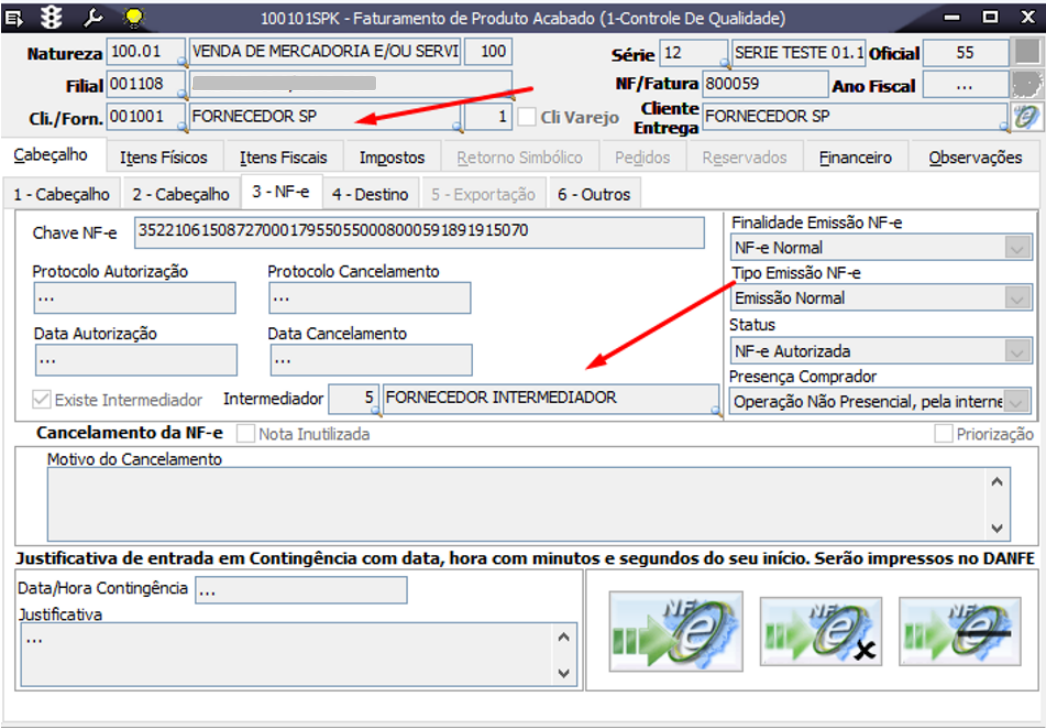Open the document list icon in title bar
Screen dimensions: 1046x728
click(13, 18)
